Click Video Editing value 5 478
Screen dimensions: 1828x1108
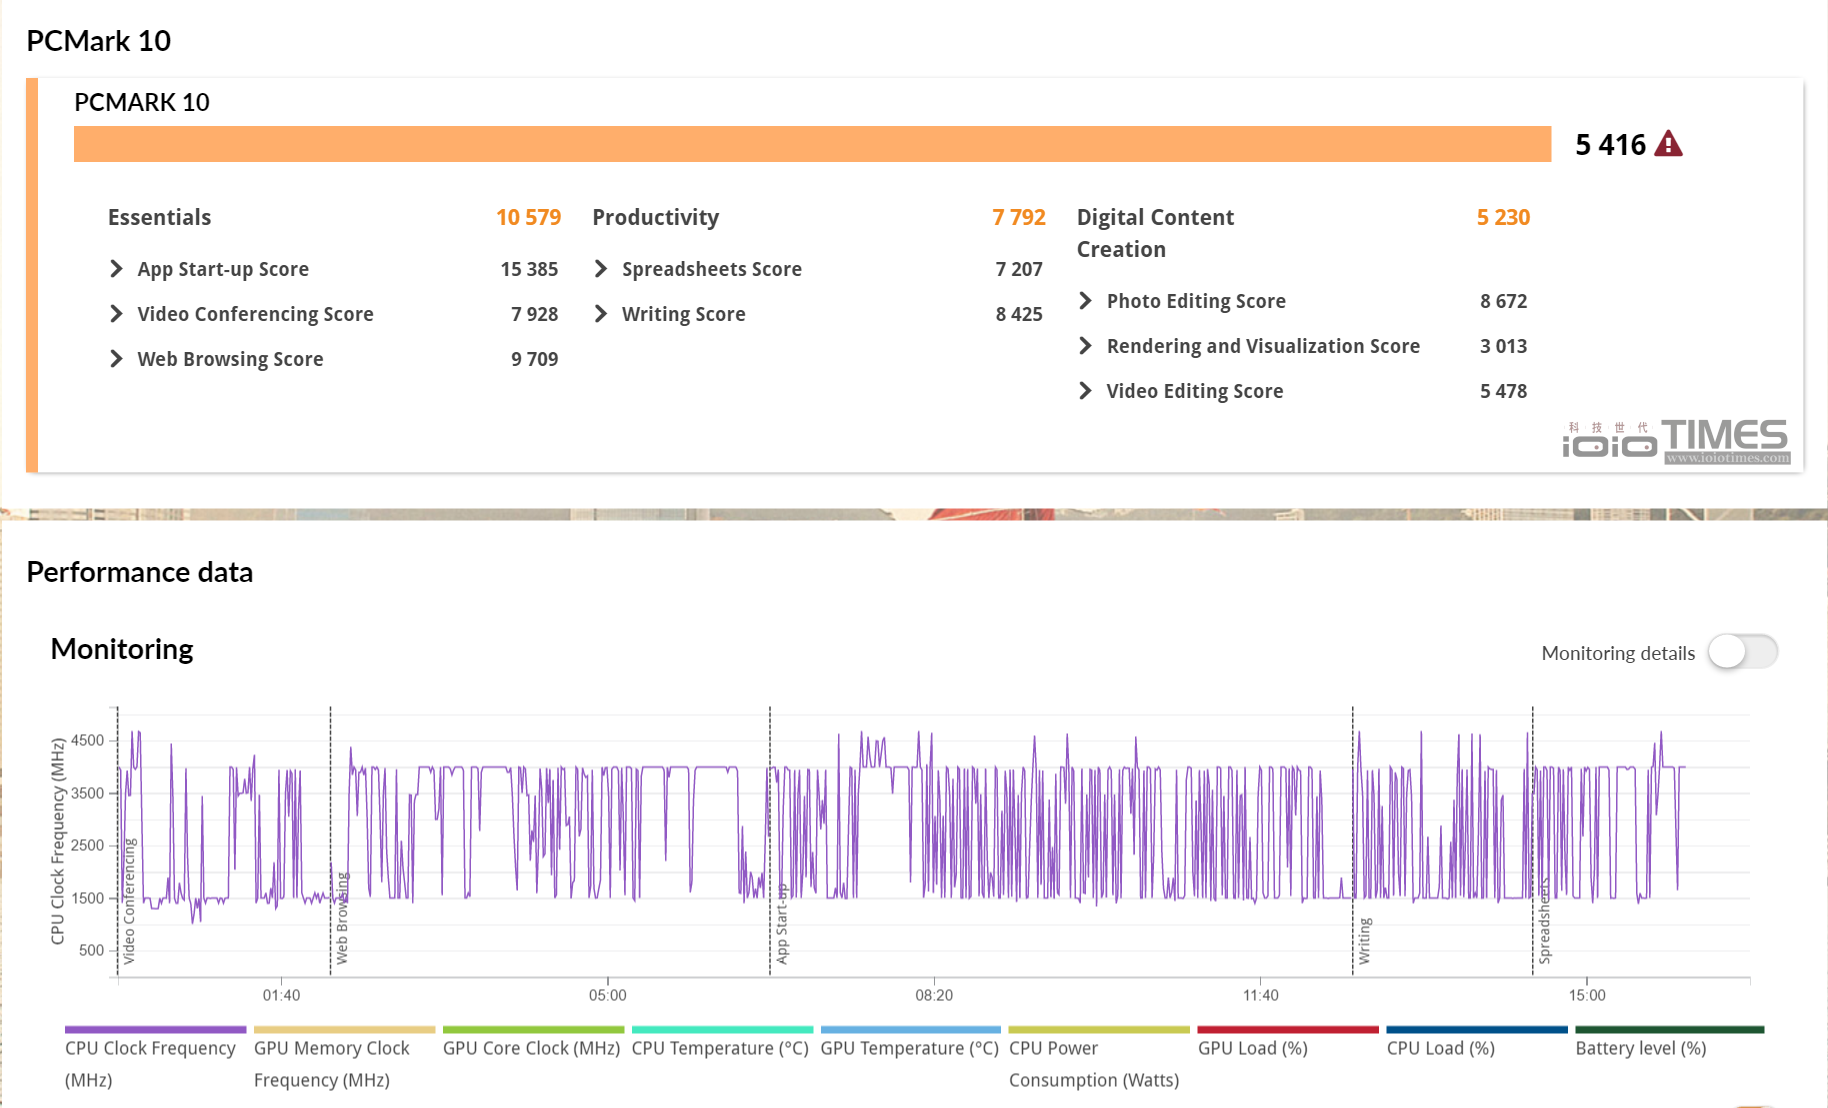pyautogui.click(x=1503, y=391)
